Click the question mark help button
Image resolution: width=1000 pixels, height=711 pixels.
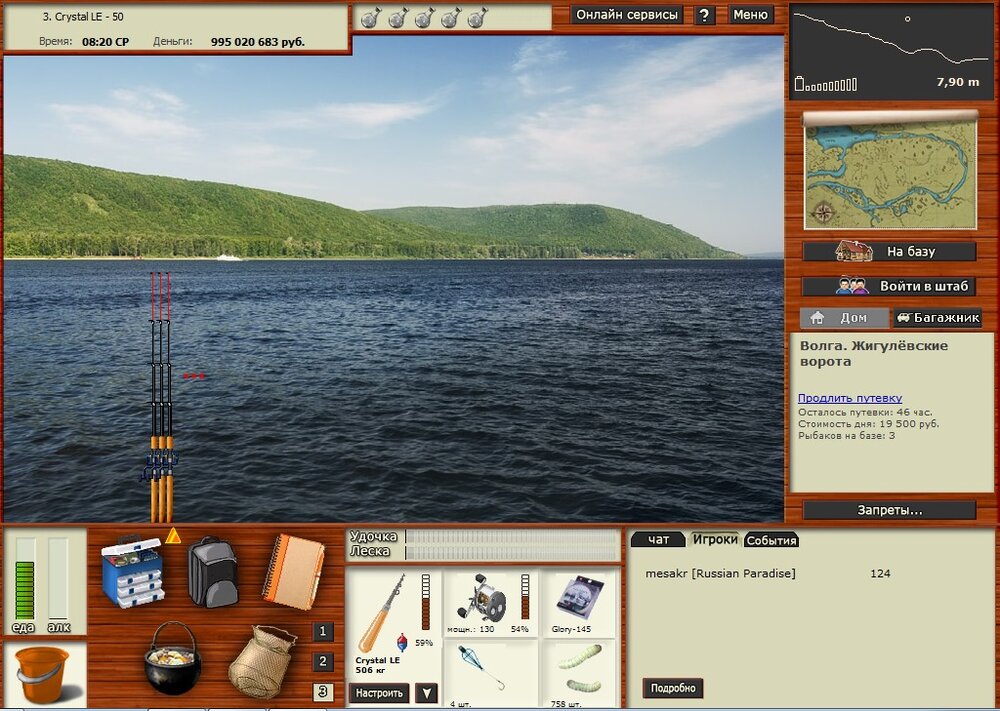click(x=705, y=15)
